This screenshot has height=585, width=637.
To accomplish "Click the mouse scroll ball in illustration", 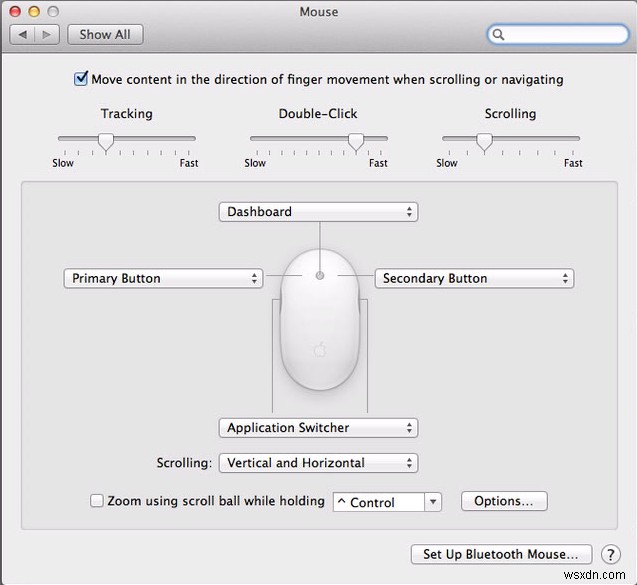I will pyautogui.click(x=320, y=276).
